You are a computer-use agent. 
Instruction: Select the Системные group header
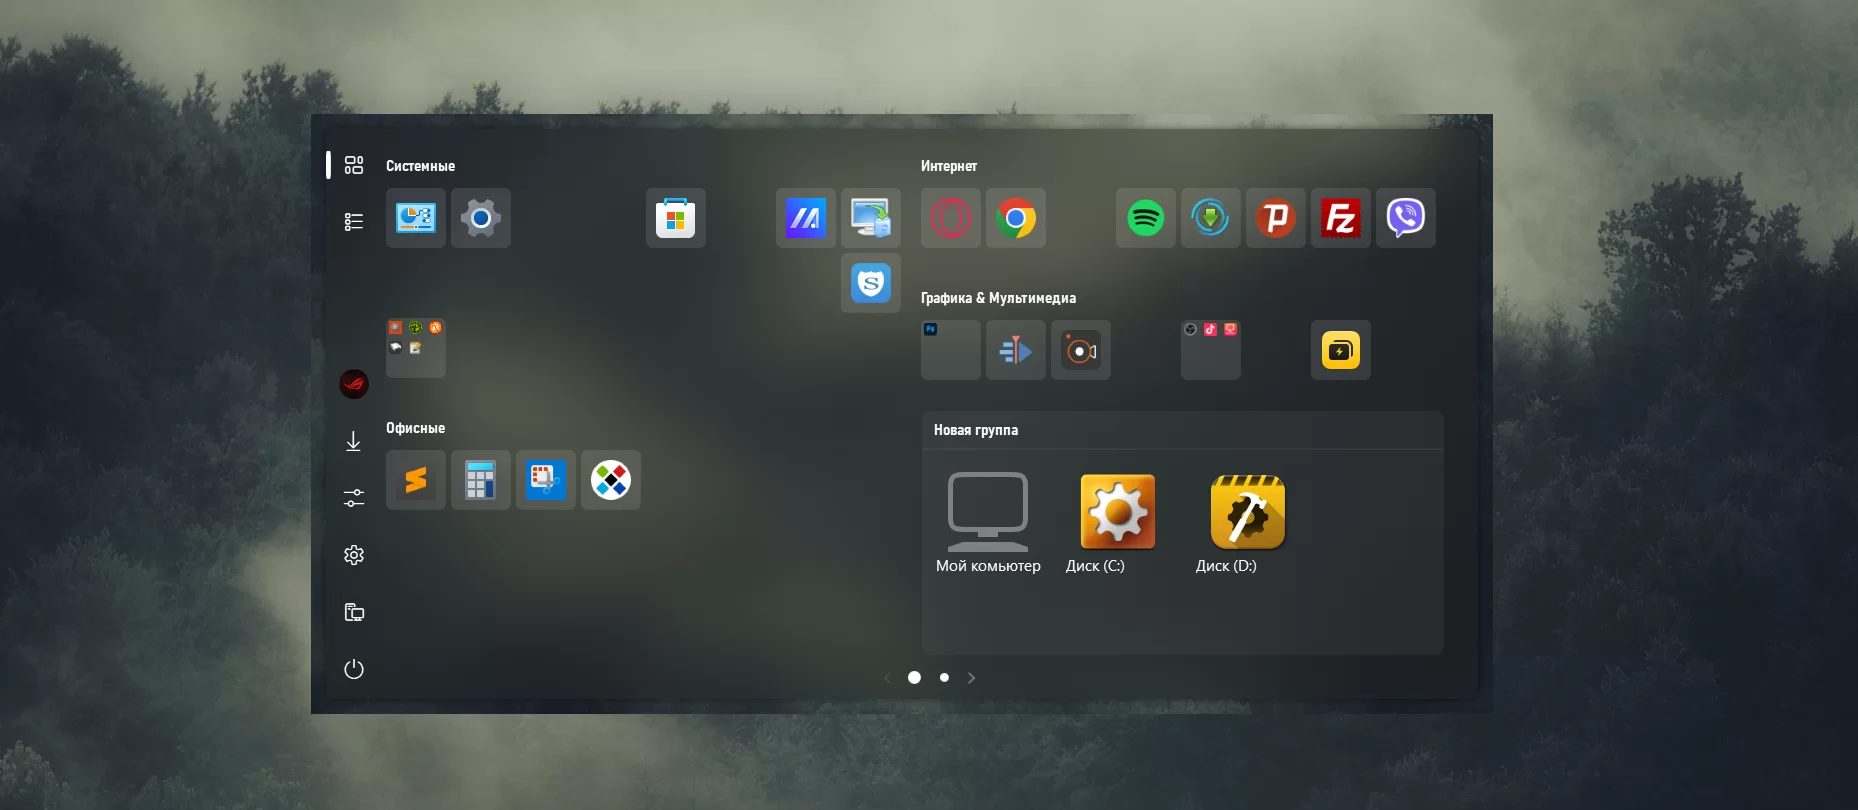(421, 166)
